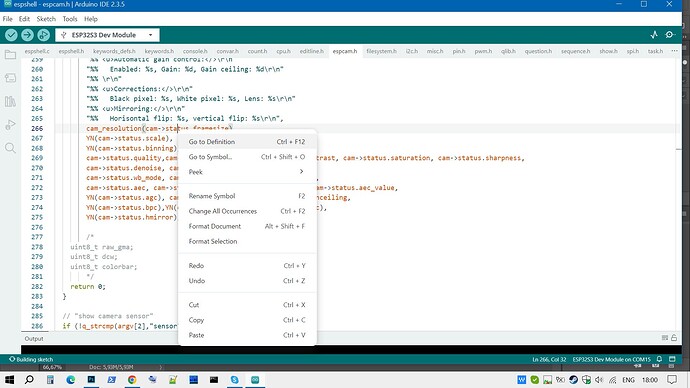Open the Windows Start menu
This screenshot has width=690, height=388.
[x=9, y=380]
